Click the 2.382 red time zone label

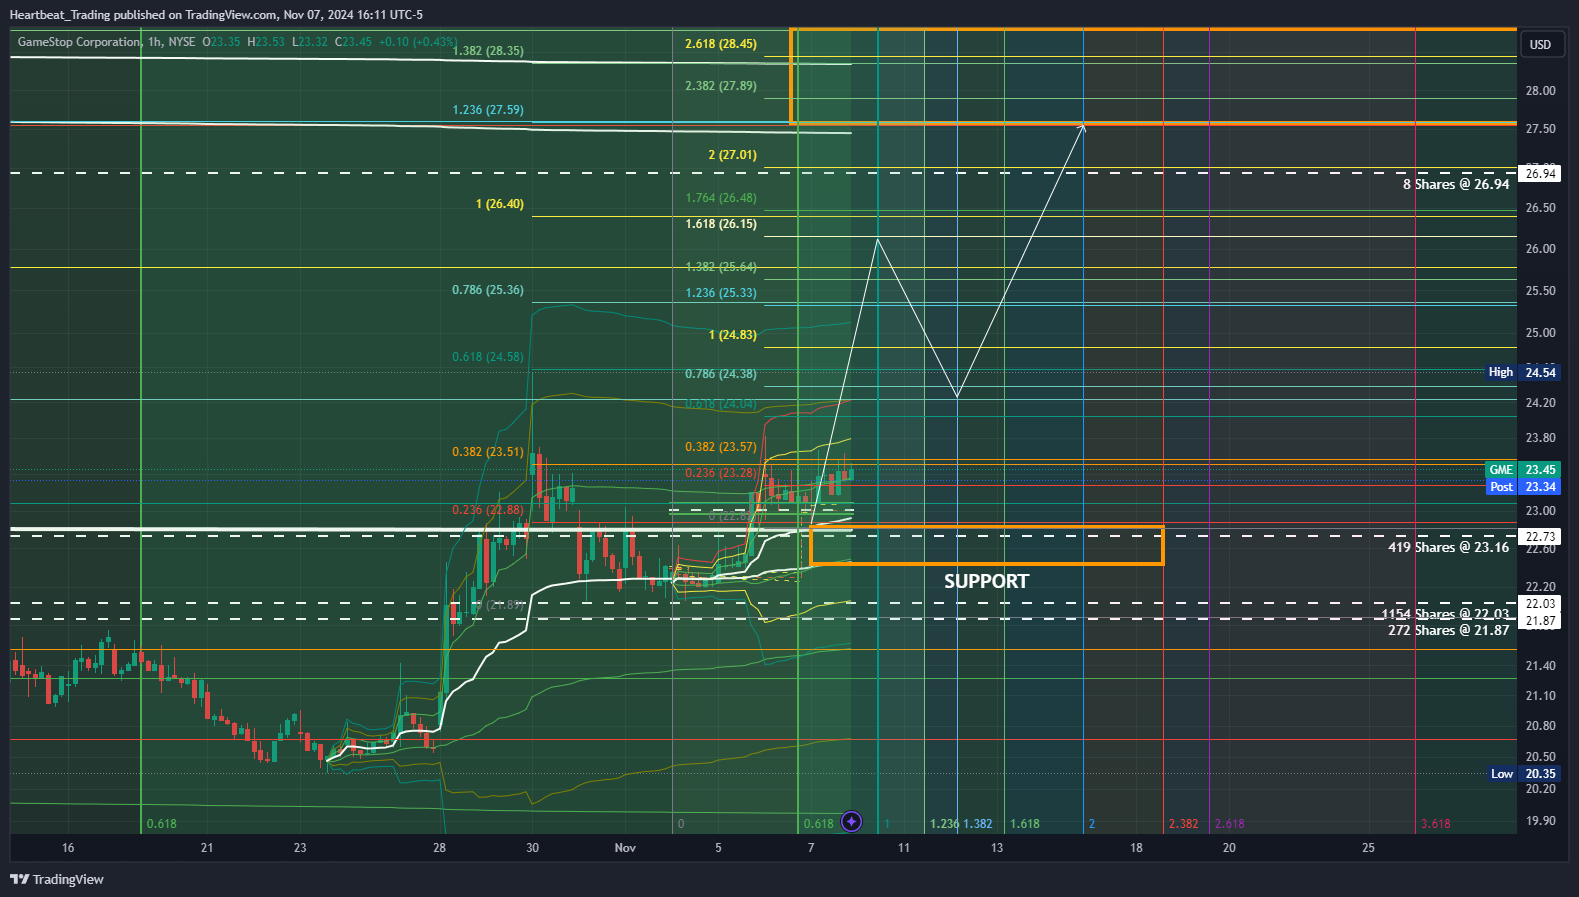coord(1183,824)
